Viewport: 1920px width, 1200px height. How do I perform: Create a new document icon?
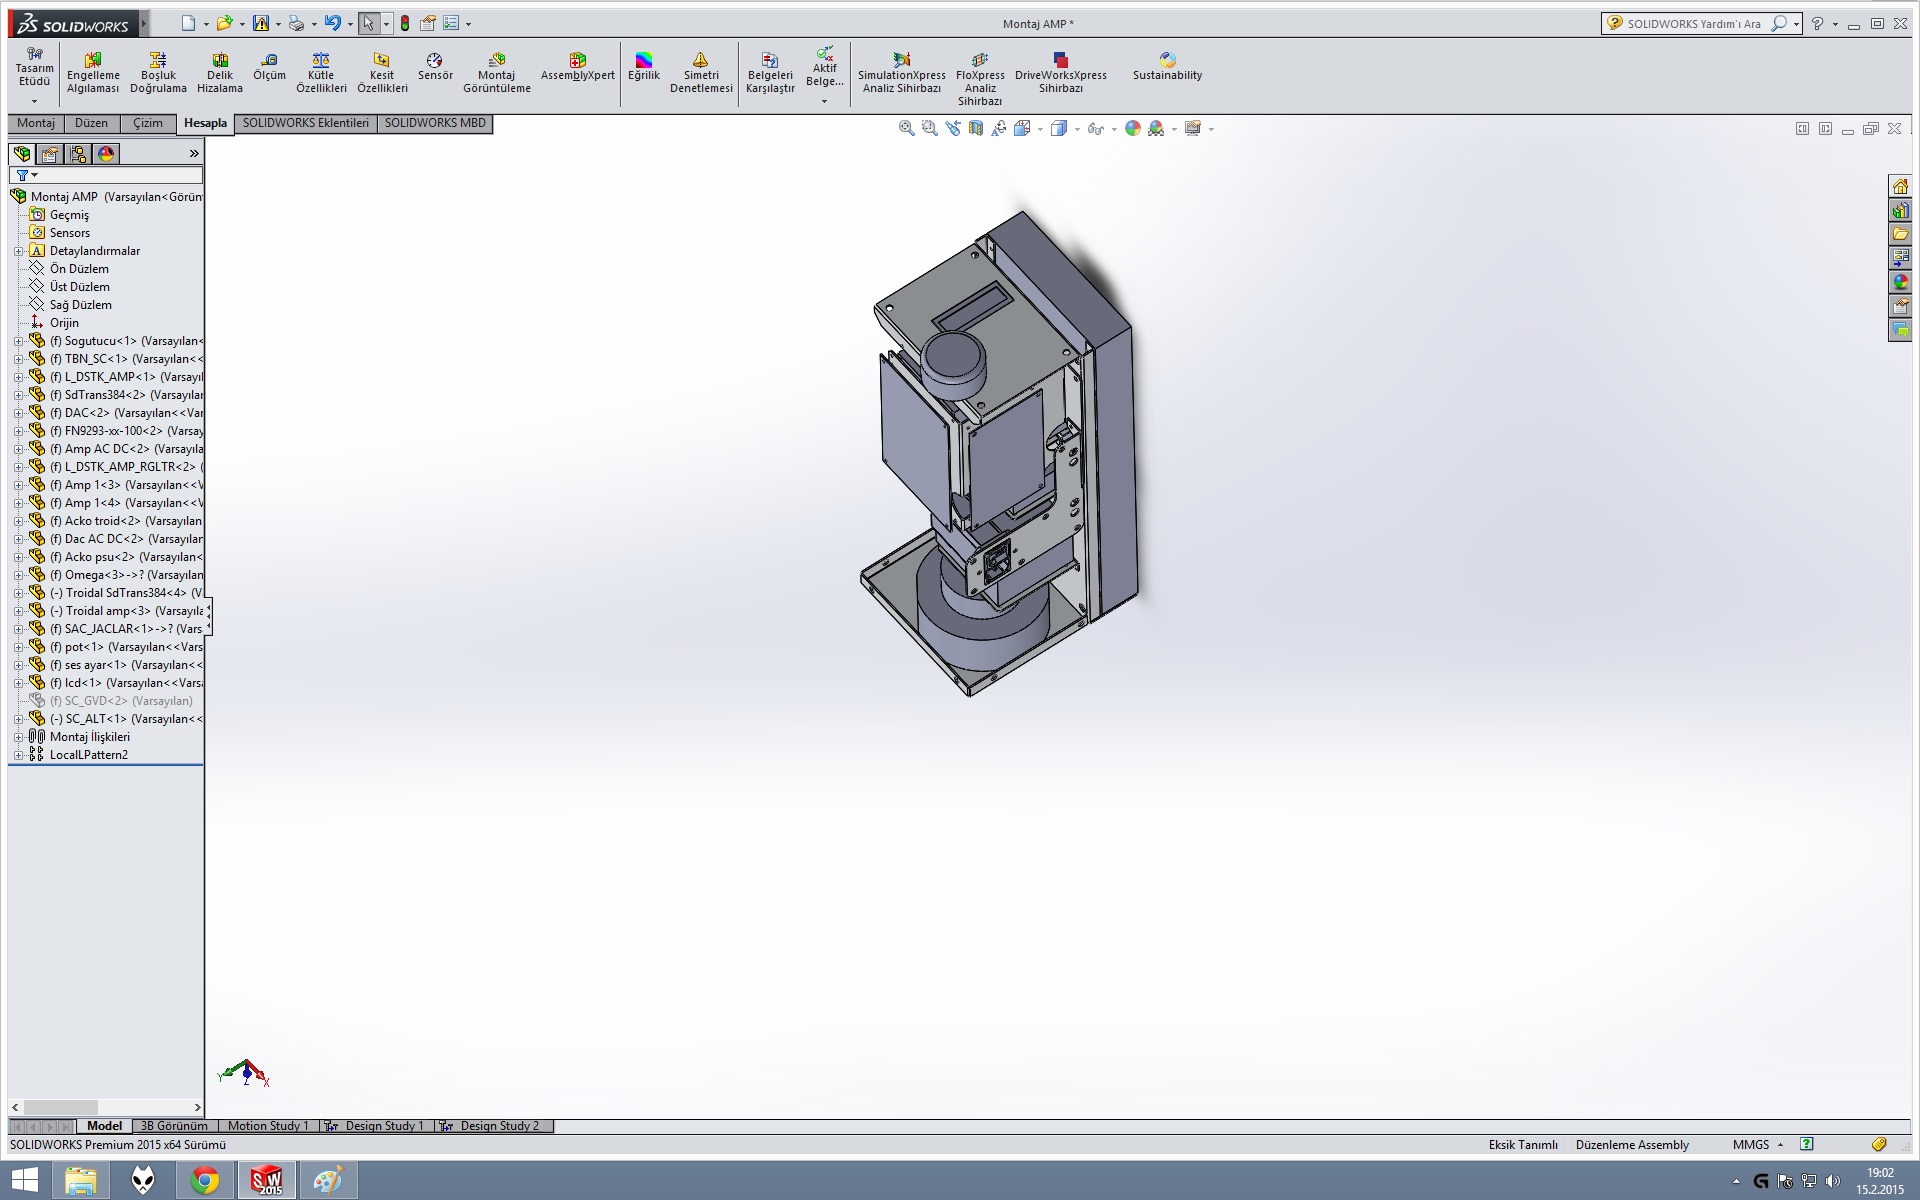188,23
